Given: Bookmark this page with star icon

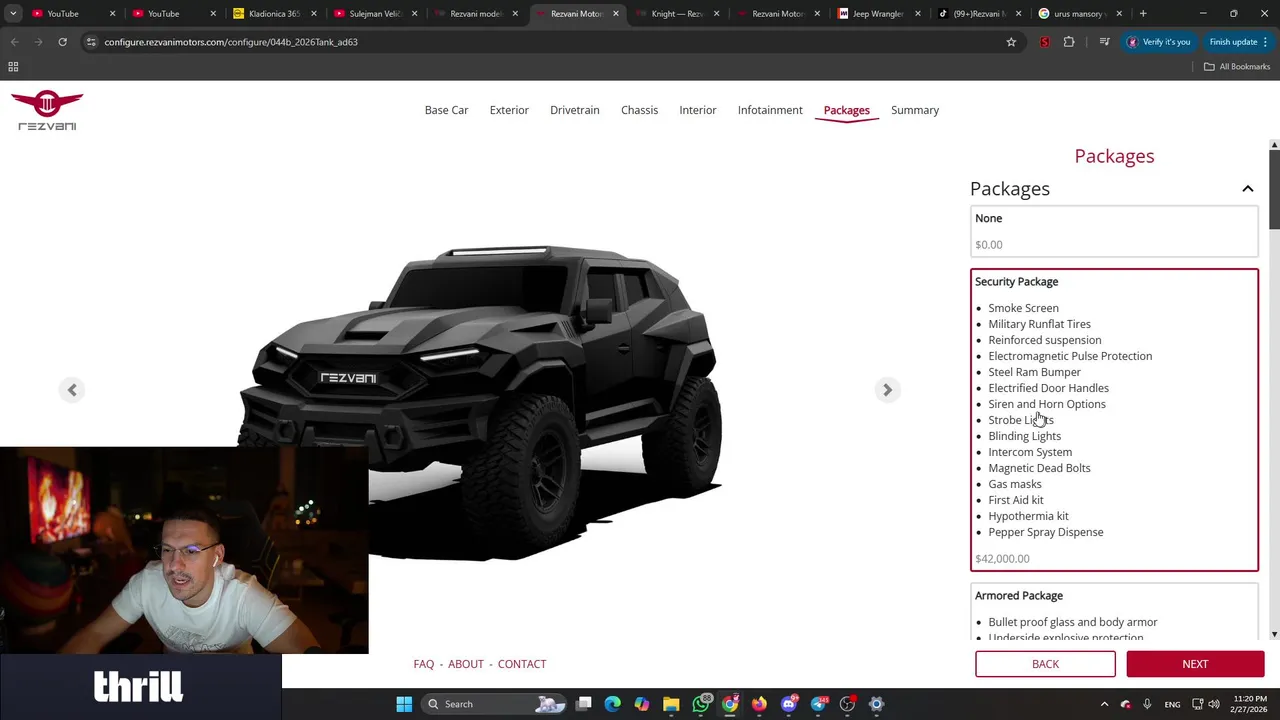Looking at the screenshot, I should [1011, 42].
